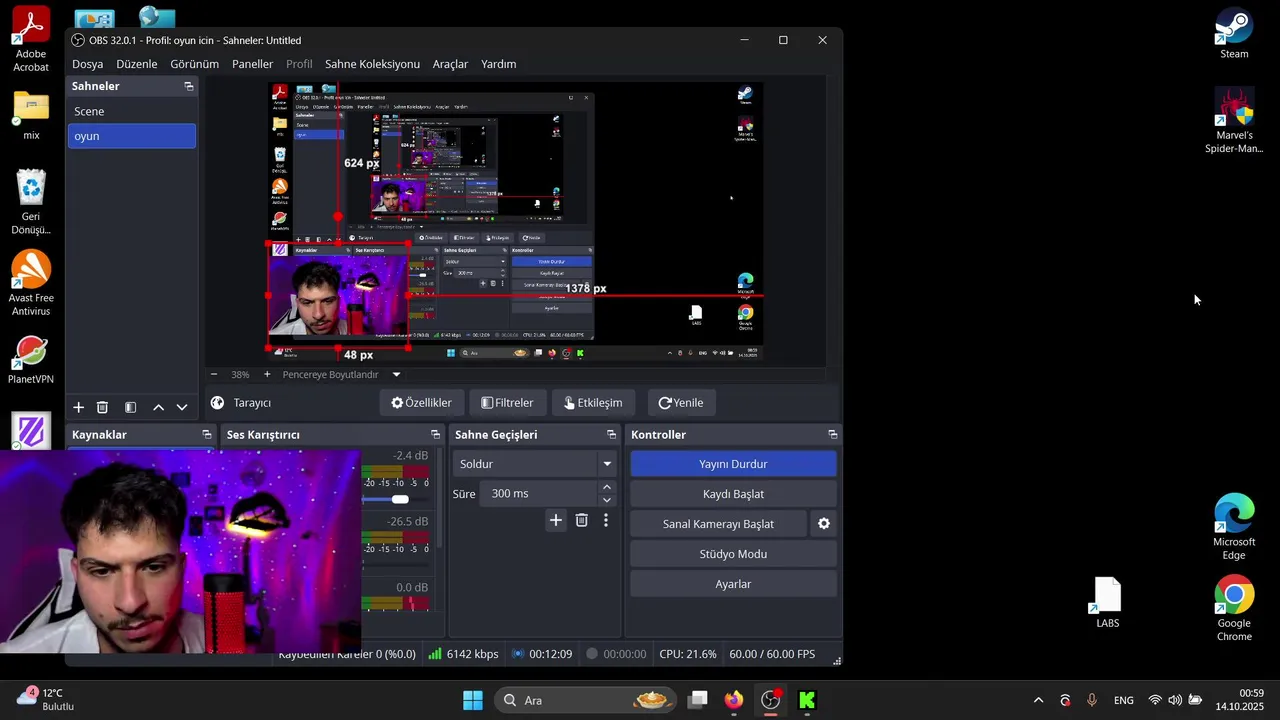The image size is (1280, 720).
Task: Zoom out preview with minus icon
Action: [x=214, y=375]
